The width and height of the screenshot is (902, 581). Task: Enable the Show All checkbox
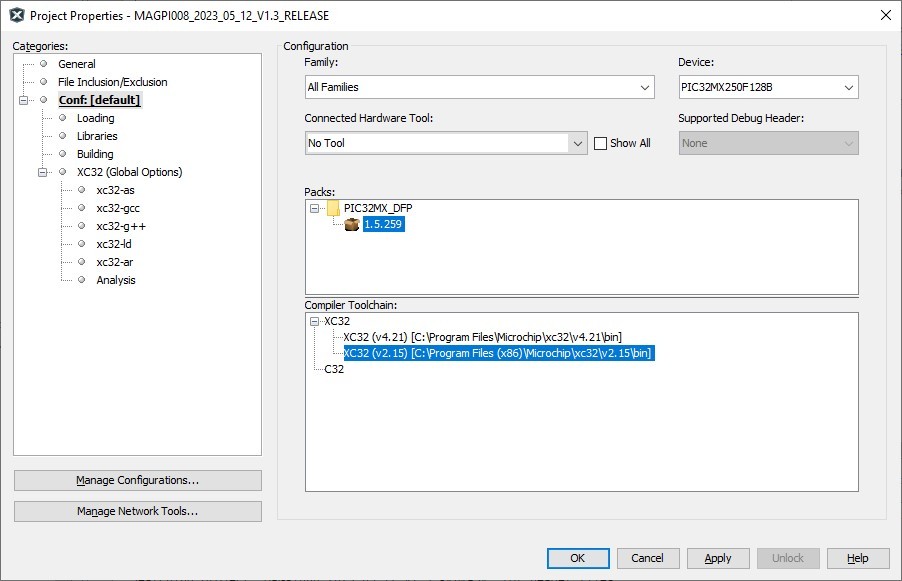[x=600, y=143]
